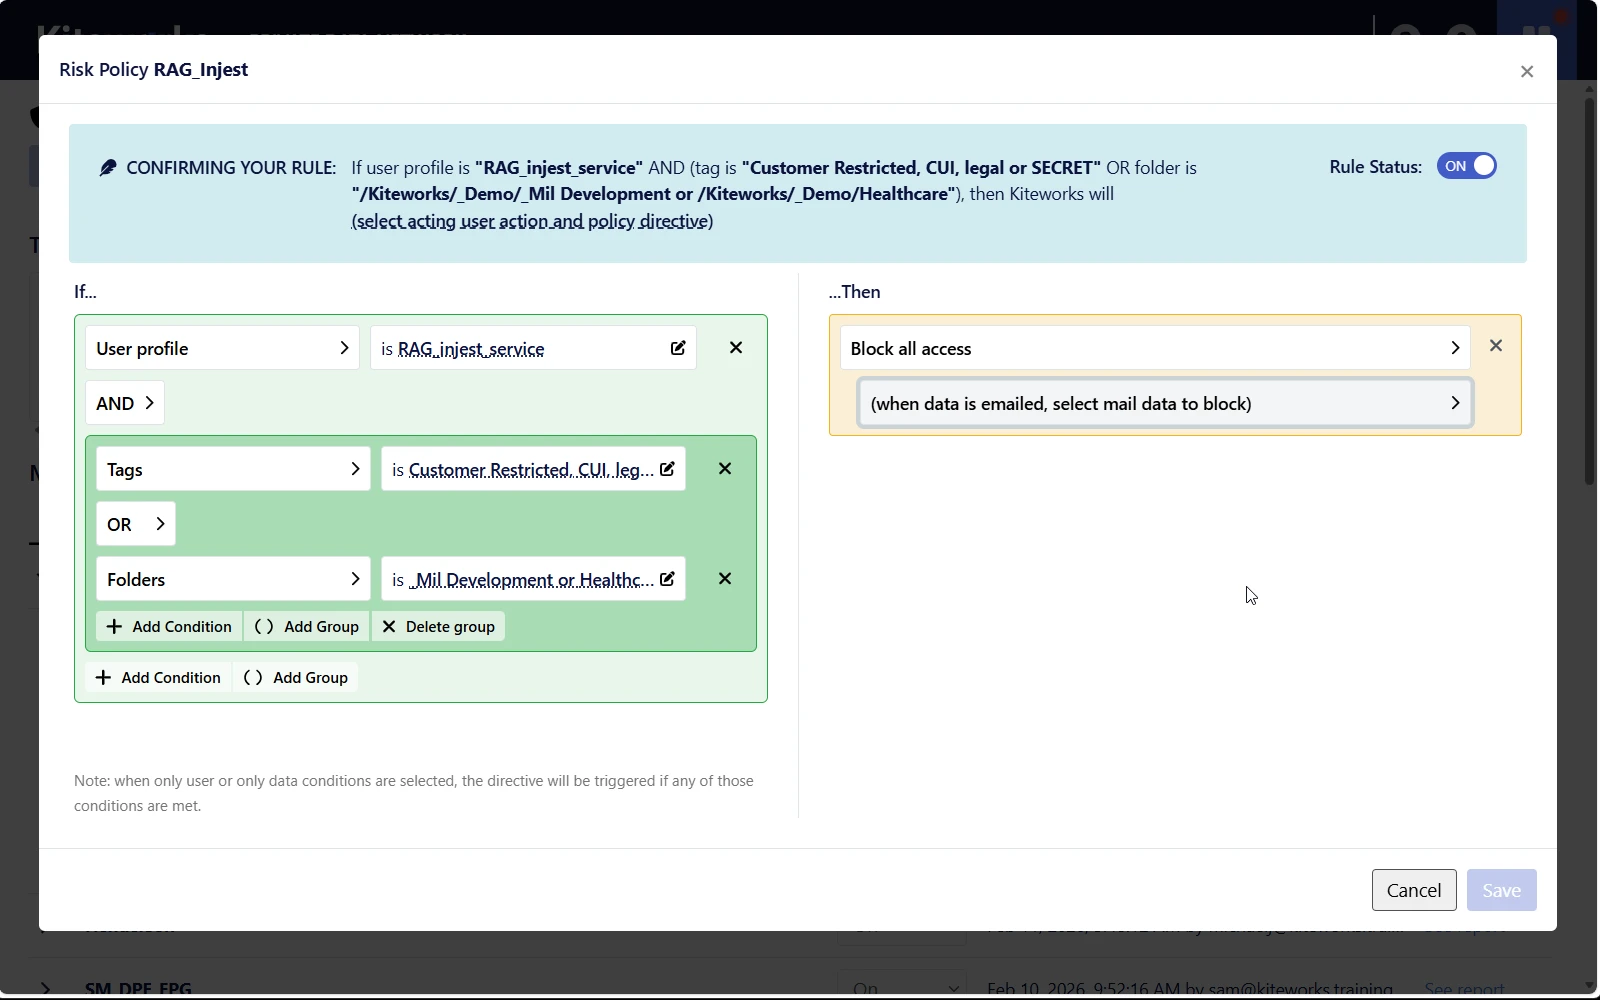Screen dimensions: 1600x1000
Task: Edit the Tags value pencil icon
Action: (668, 469)
